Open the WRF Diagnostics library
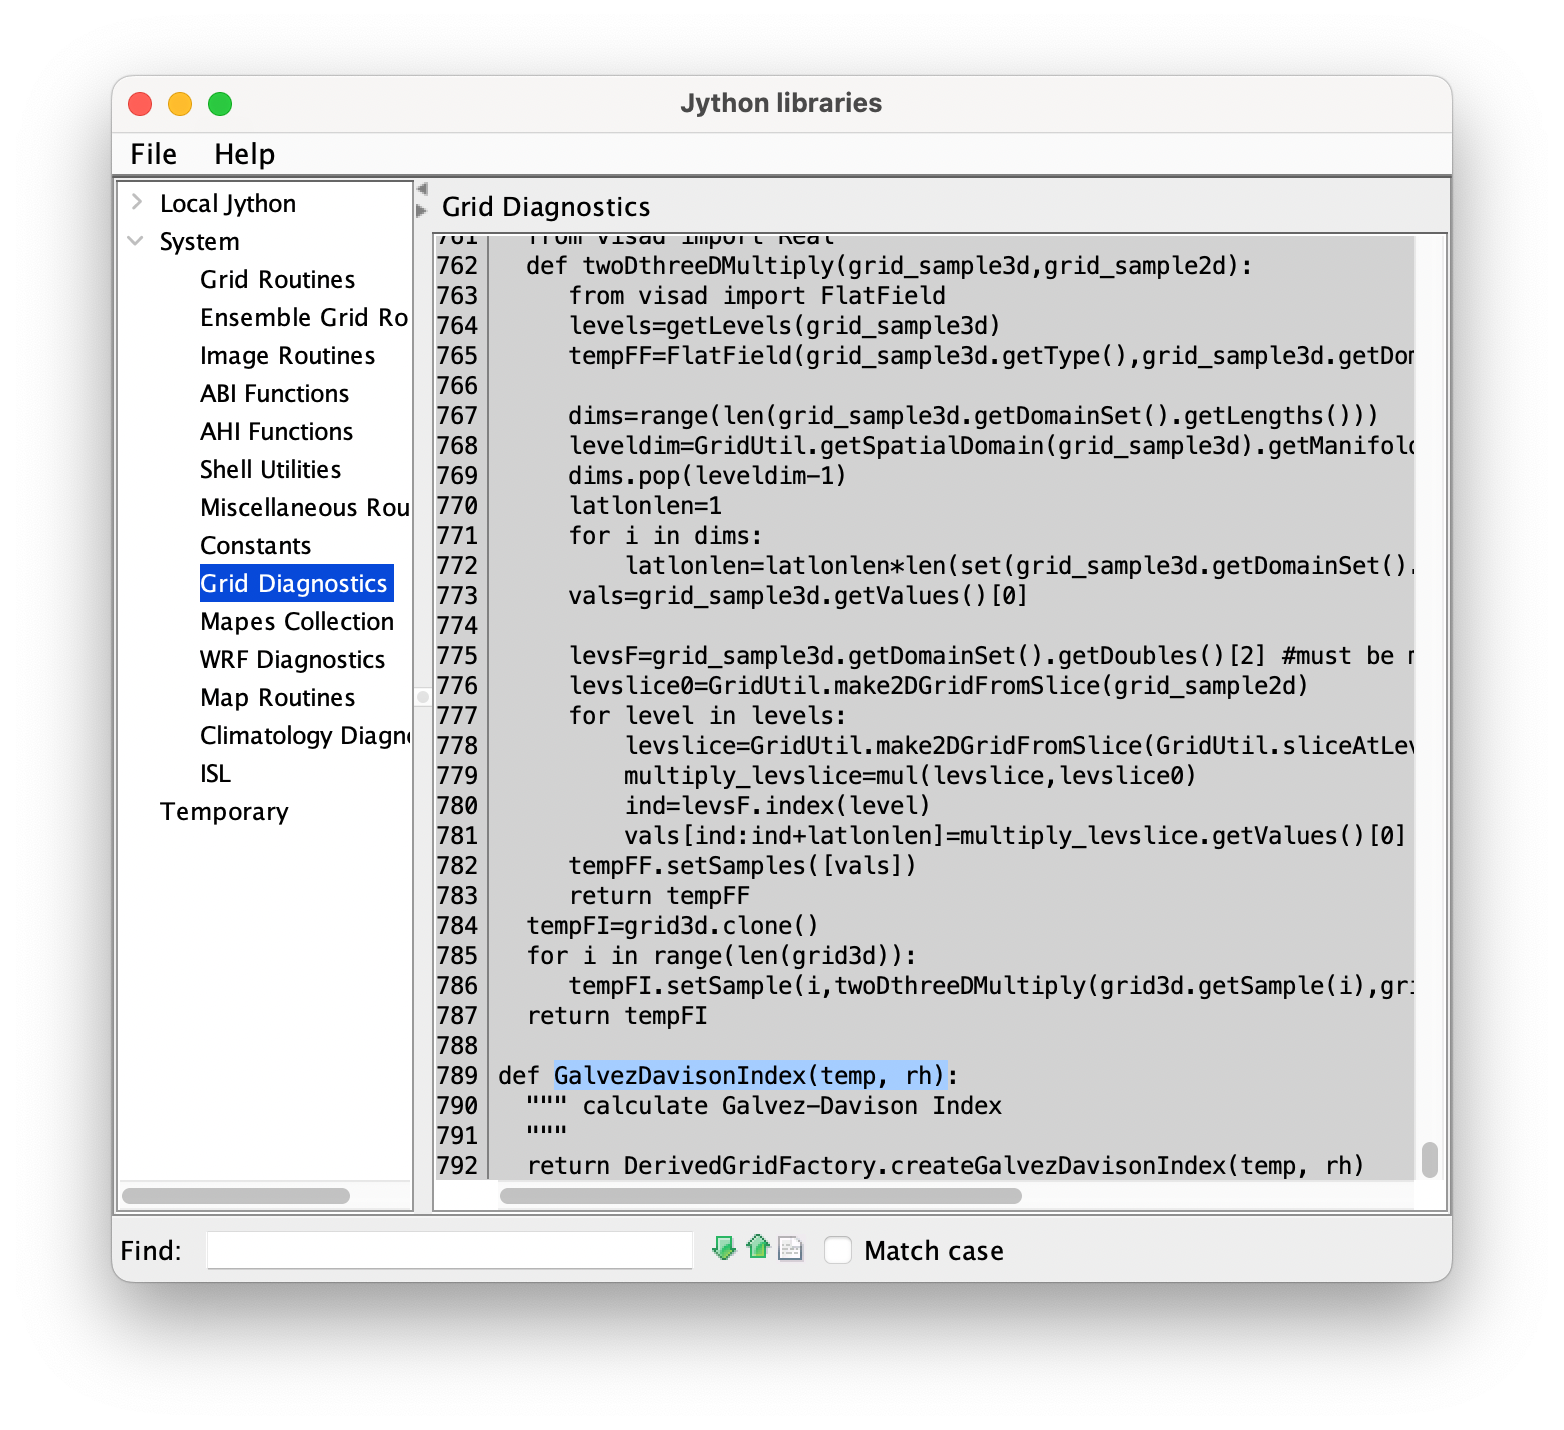The width and height of the screenshot is (1564, 1430). click(292, 659)
